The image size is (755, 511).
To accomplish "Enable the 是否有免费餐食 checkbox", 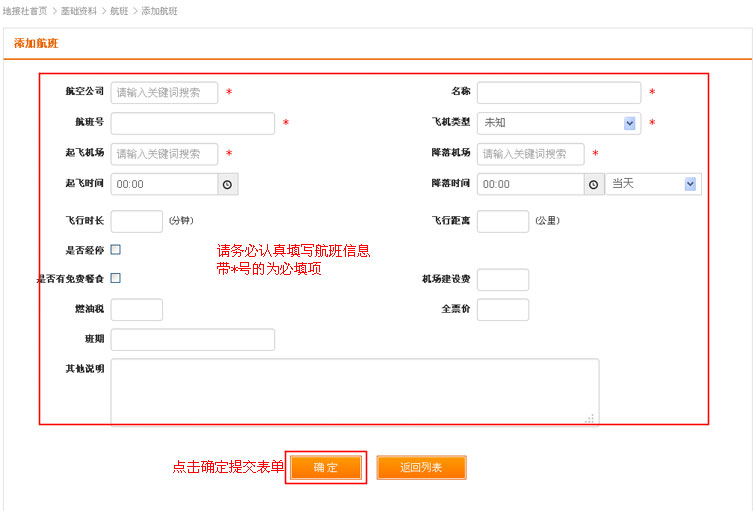I will (116, 278).
